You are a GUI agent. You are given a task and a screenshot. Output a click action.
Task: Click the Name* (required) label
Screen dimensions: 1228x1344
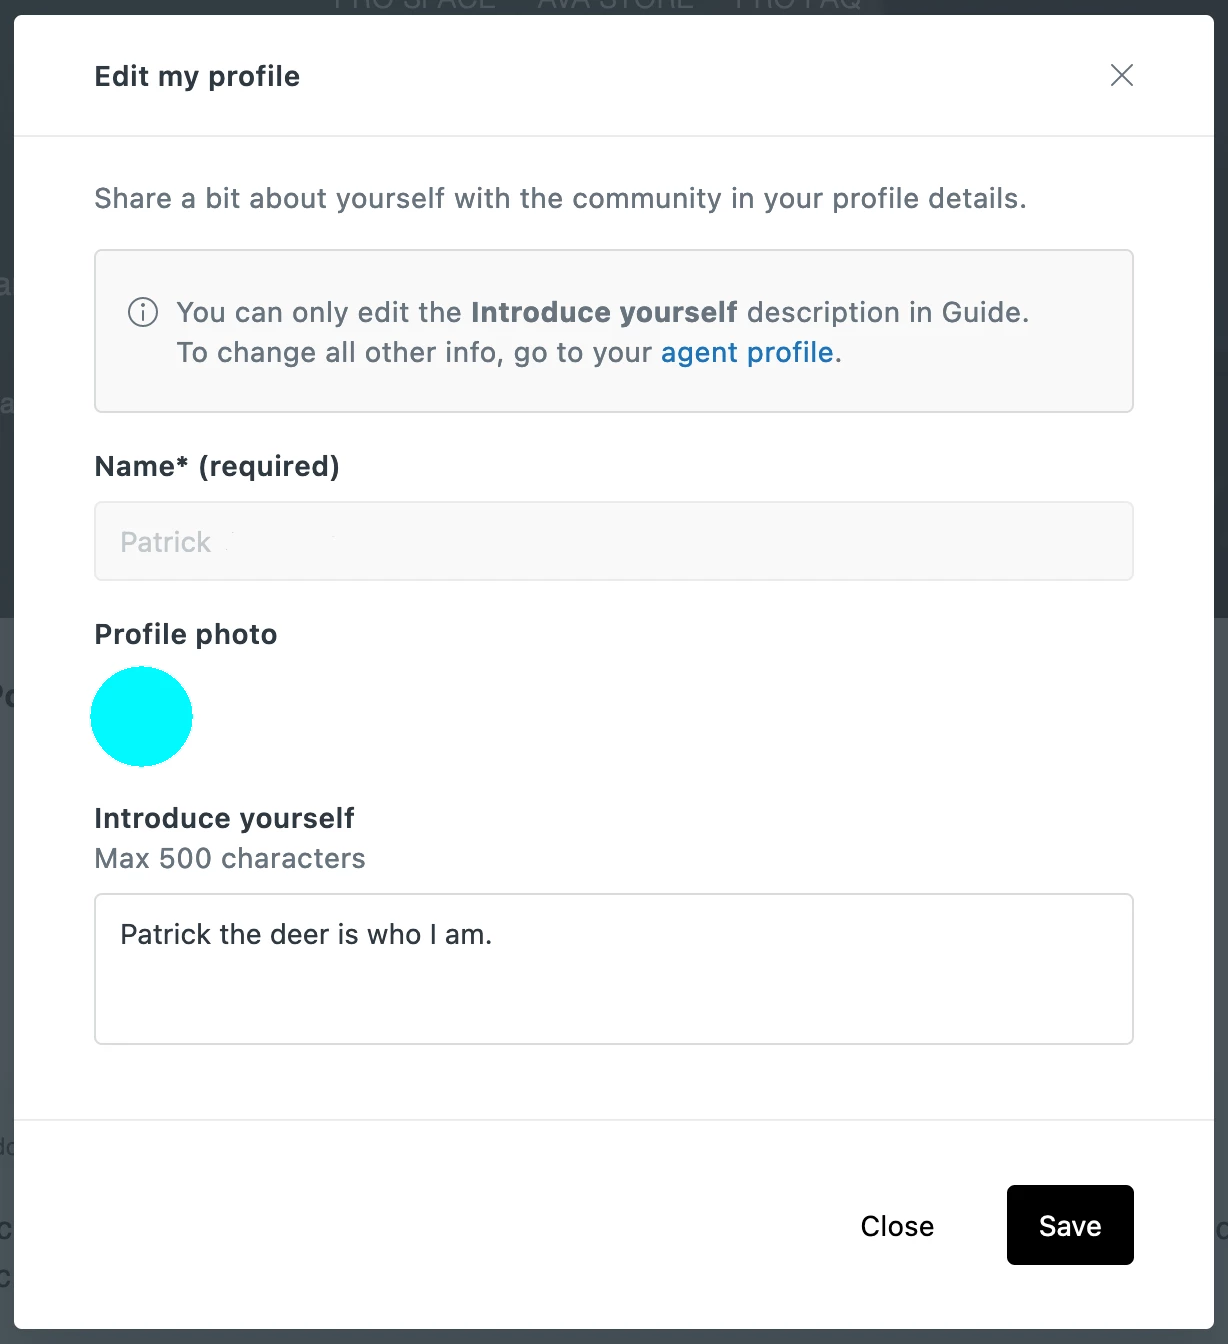click(217, 466)
